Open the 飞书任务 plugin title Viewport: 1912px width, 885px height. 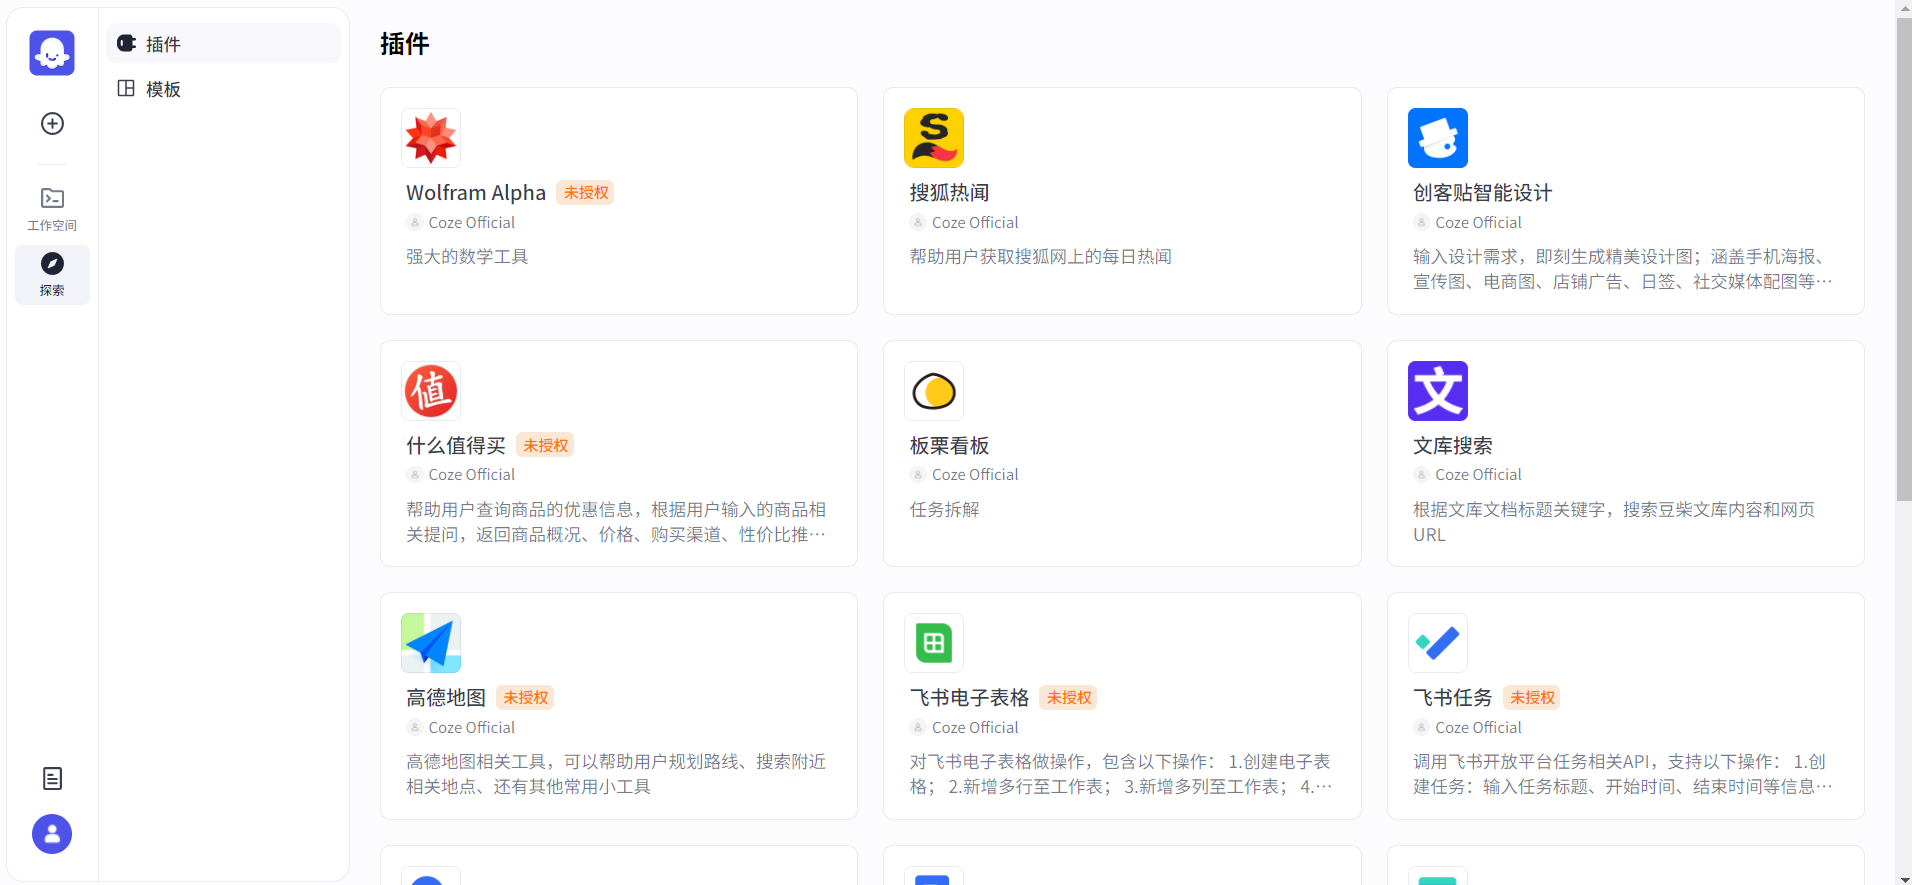tap(1452, 697)
